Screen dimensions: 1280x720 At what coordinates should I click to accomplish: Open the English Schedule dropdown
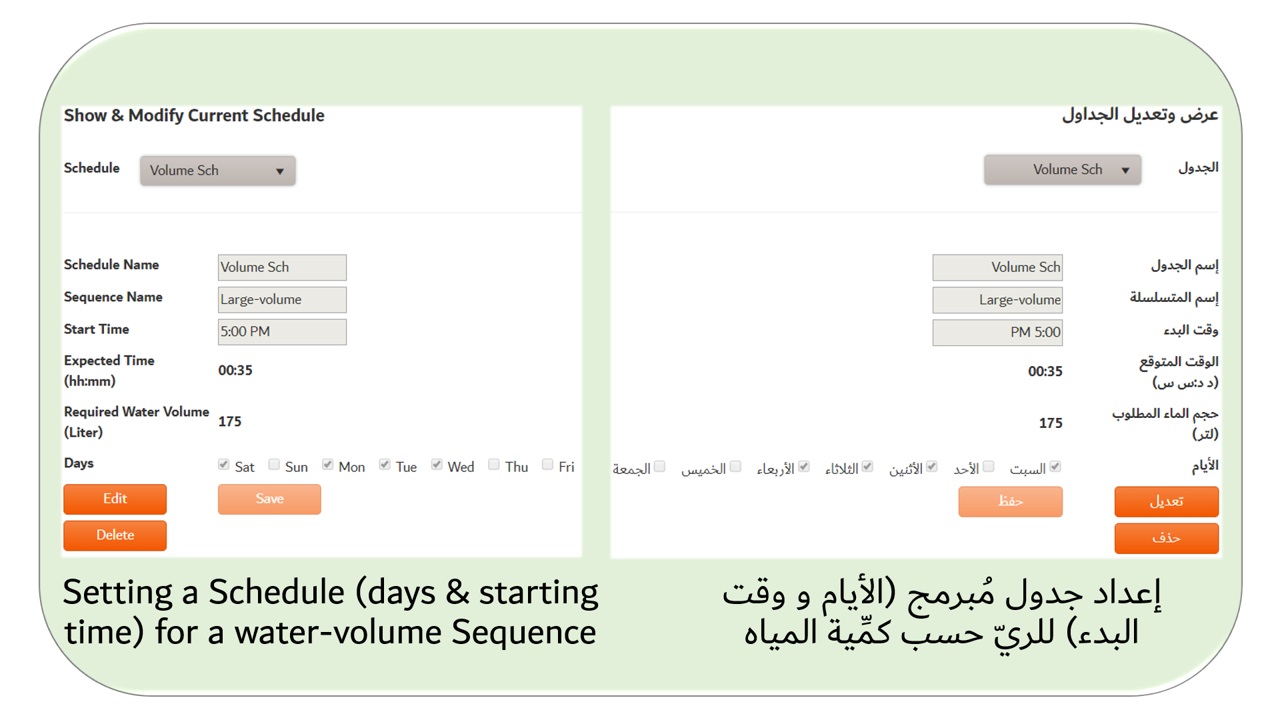tap(218, 171)
